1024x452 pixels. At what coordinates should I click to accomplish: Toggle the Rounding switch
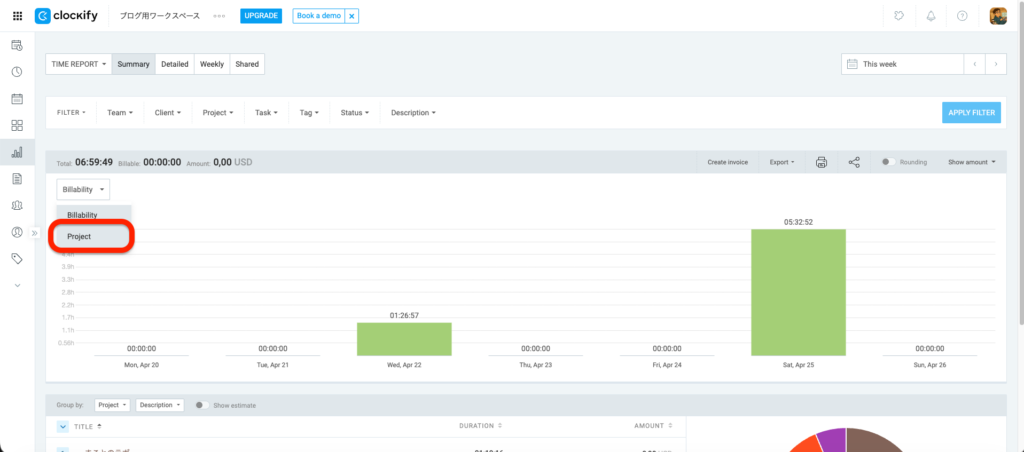tap(886, 162)
